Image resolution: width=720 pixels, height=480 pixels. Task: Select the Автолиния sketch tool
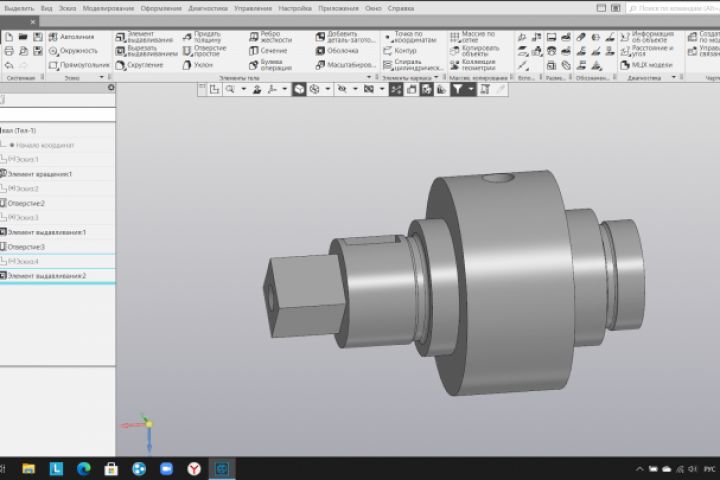click(71, 37)
